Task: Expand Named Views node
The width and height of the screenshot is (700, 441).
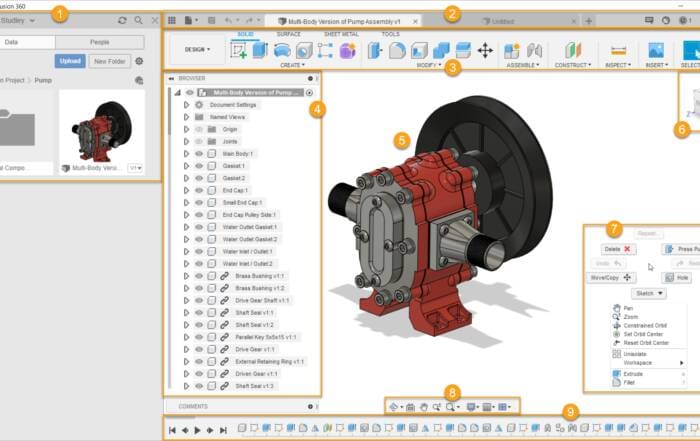Action: point(186,117)
